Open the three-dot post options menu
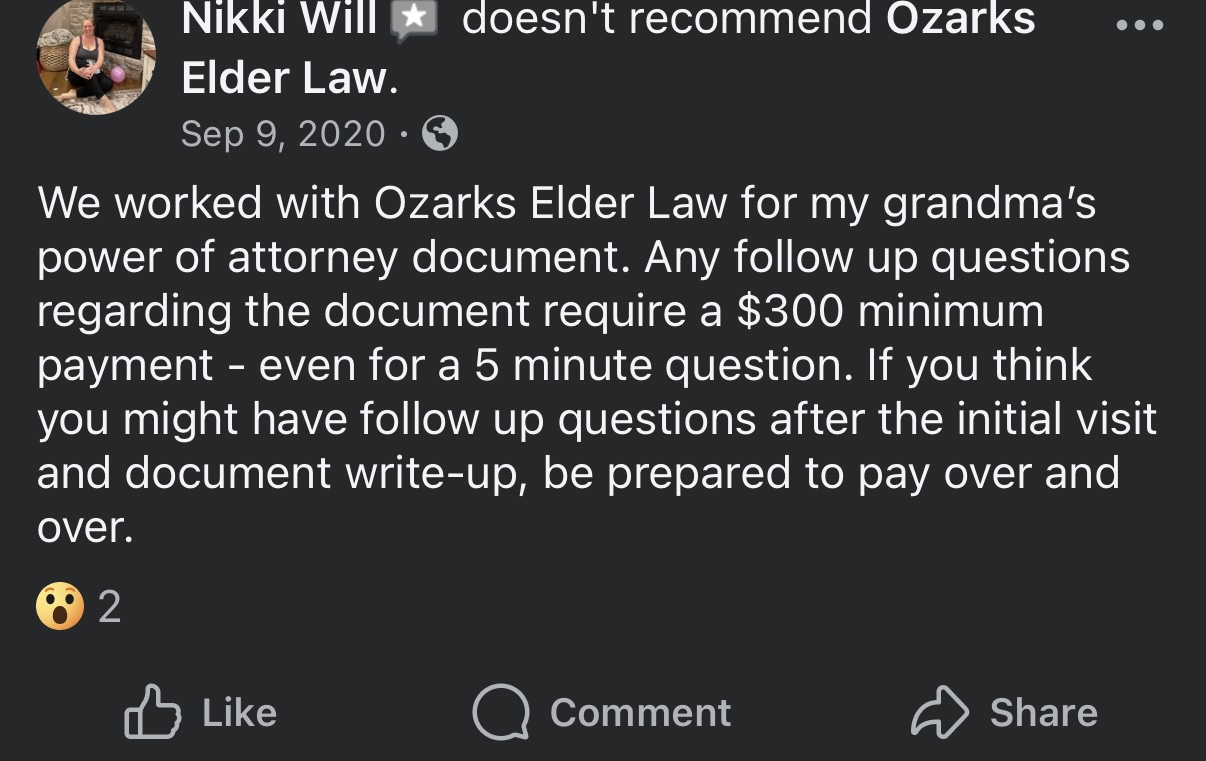 pyautogui.click(x=1140, y=26)
